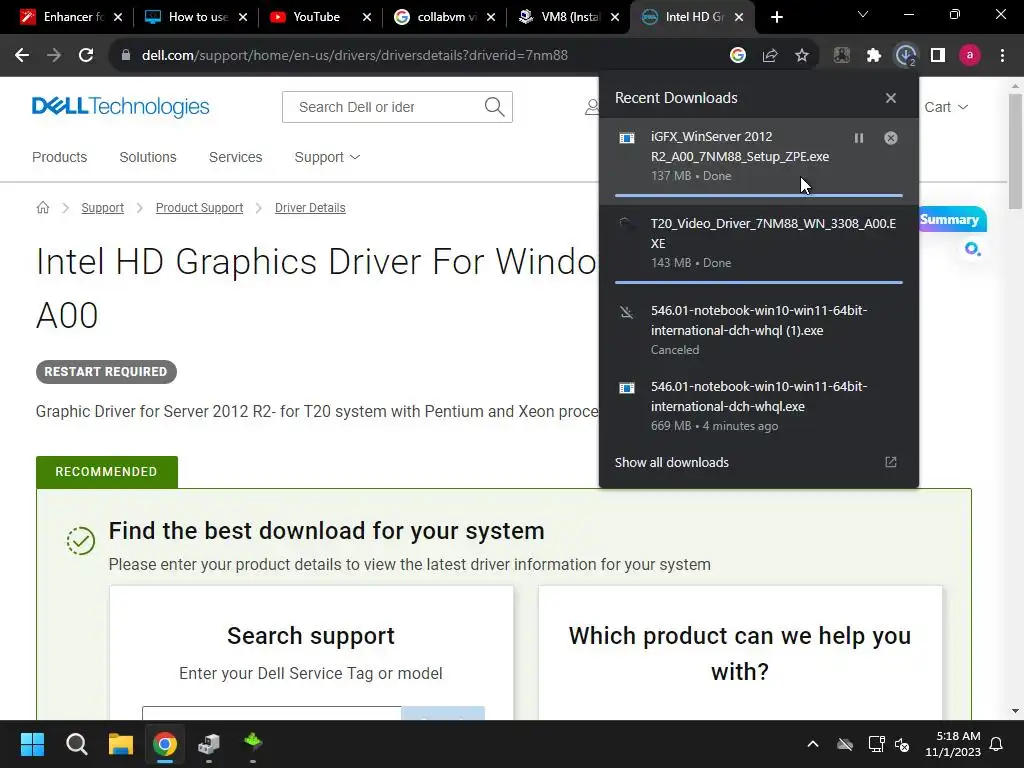Share this page via the share icon
The height and width of the screenshot is (768, 1024).
[770, 56]
